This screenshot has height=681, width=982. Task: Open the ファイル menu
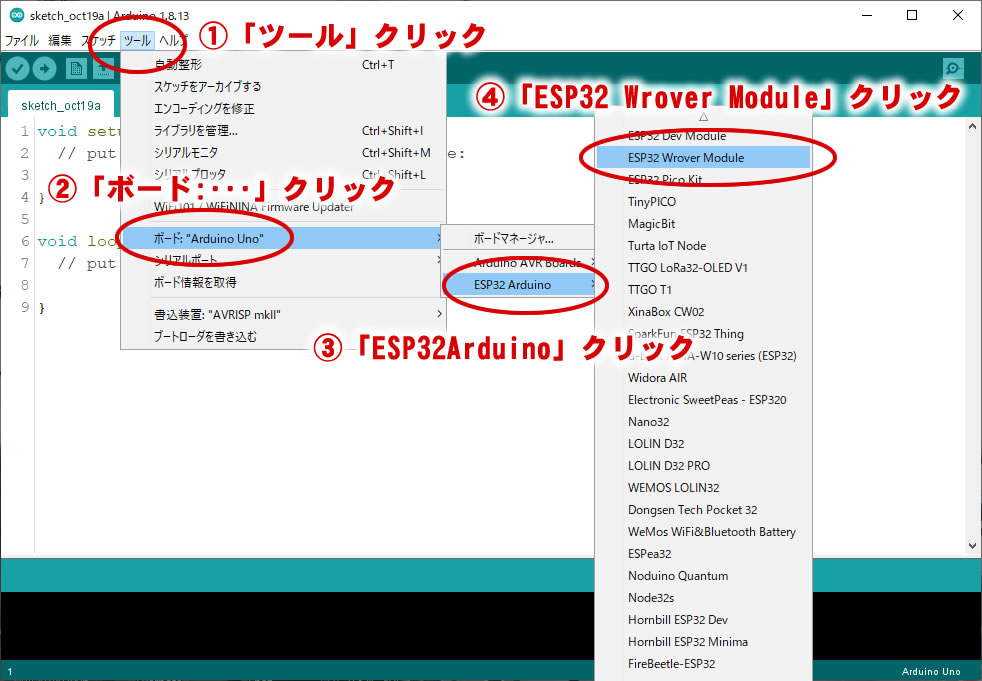coord(22,41)
